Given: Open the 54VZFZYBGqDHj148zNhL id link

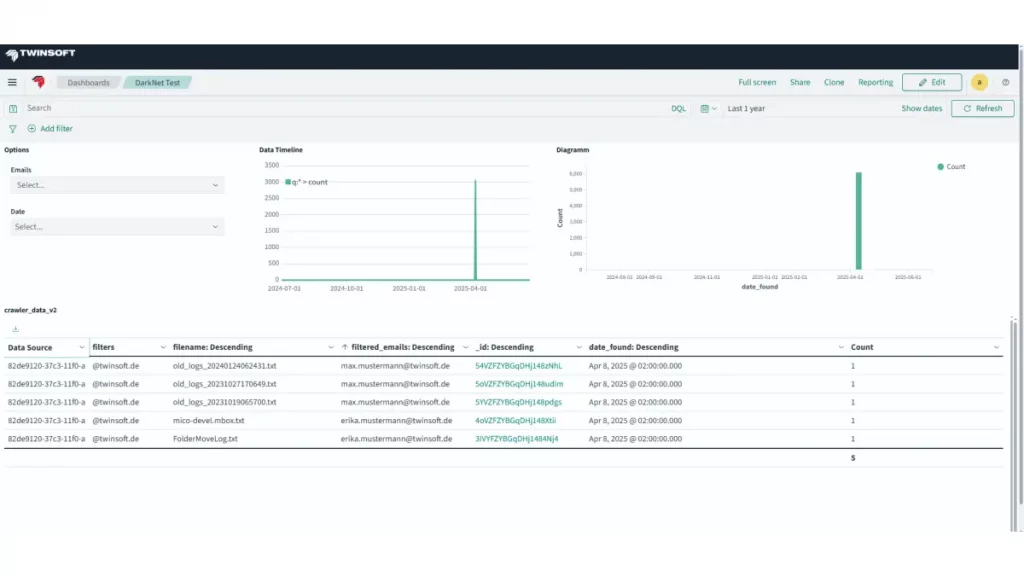Looking at the screenshot, I should (x=518, y=366).
